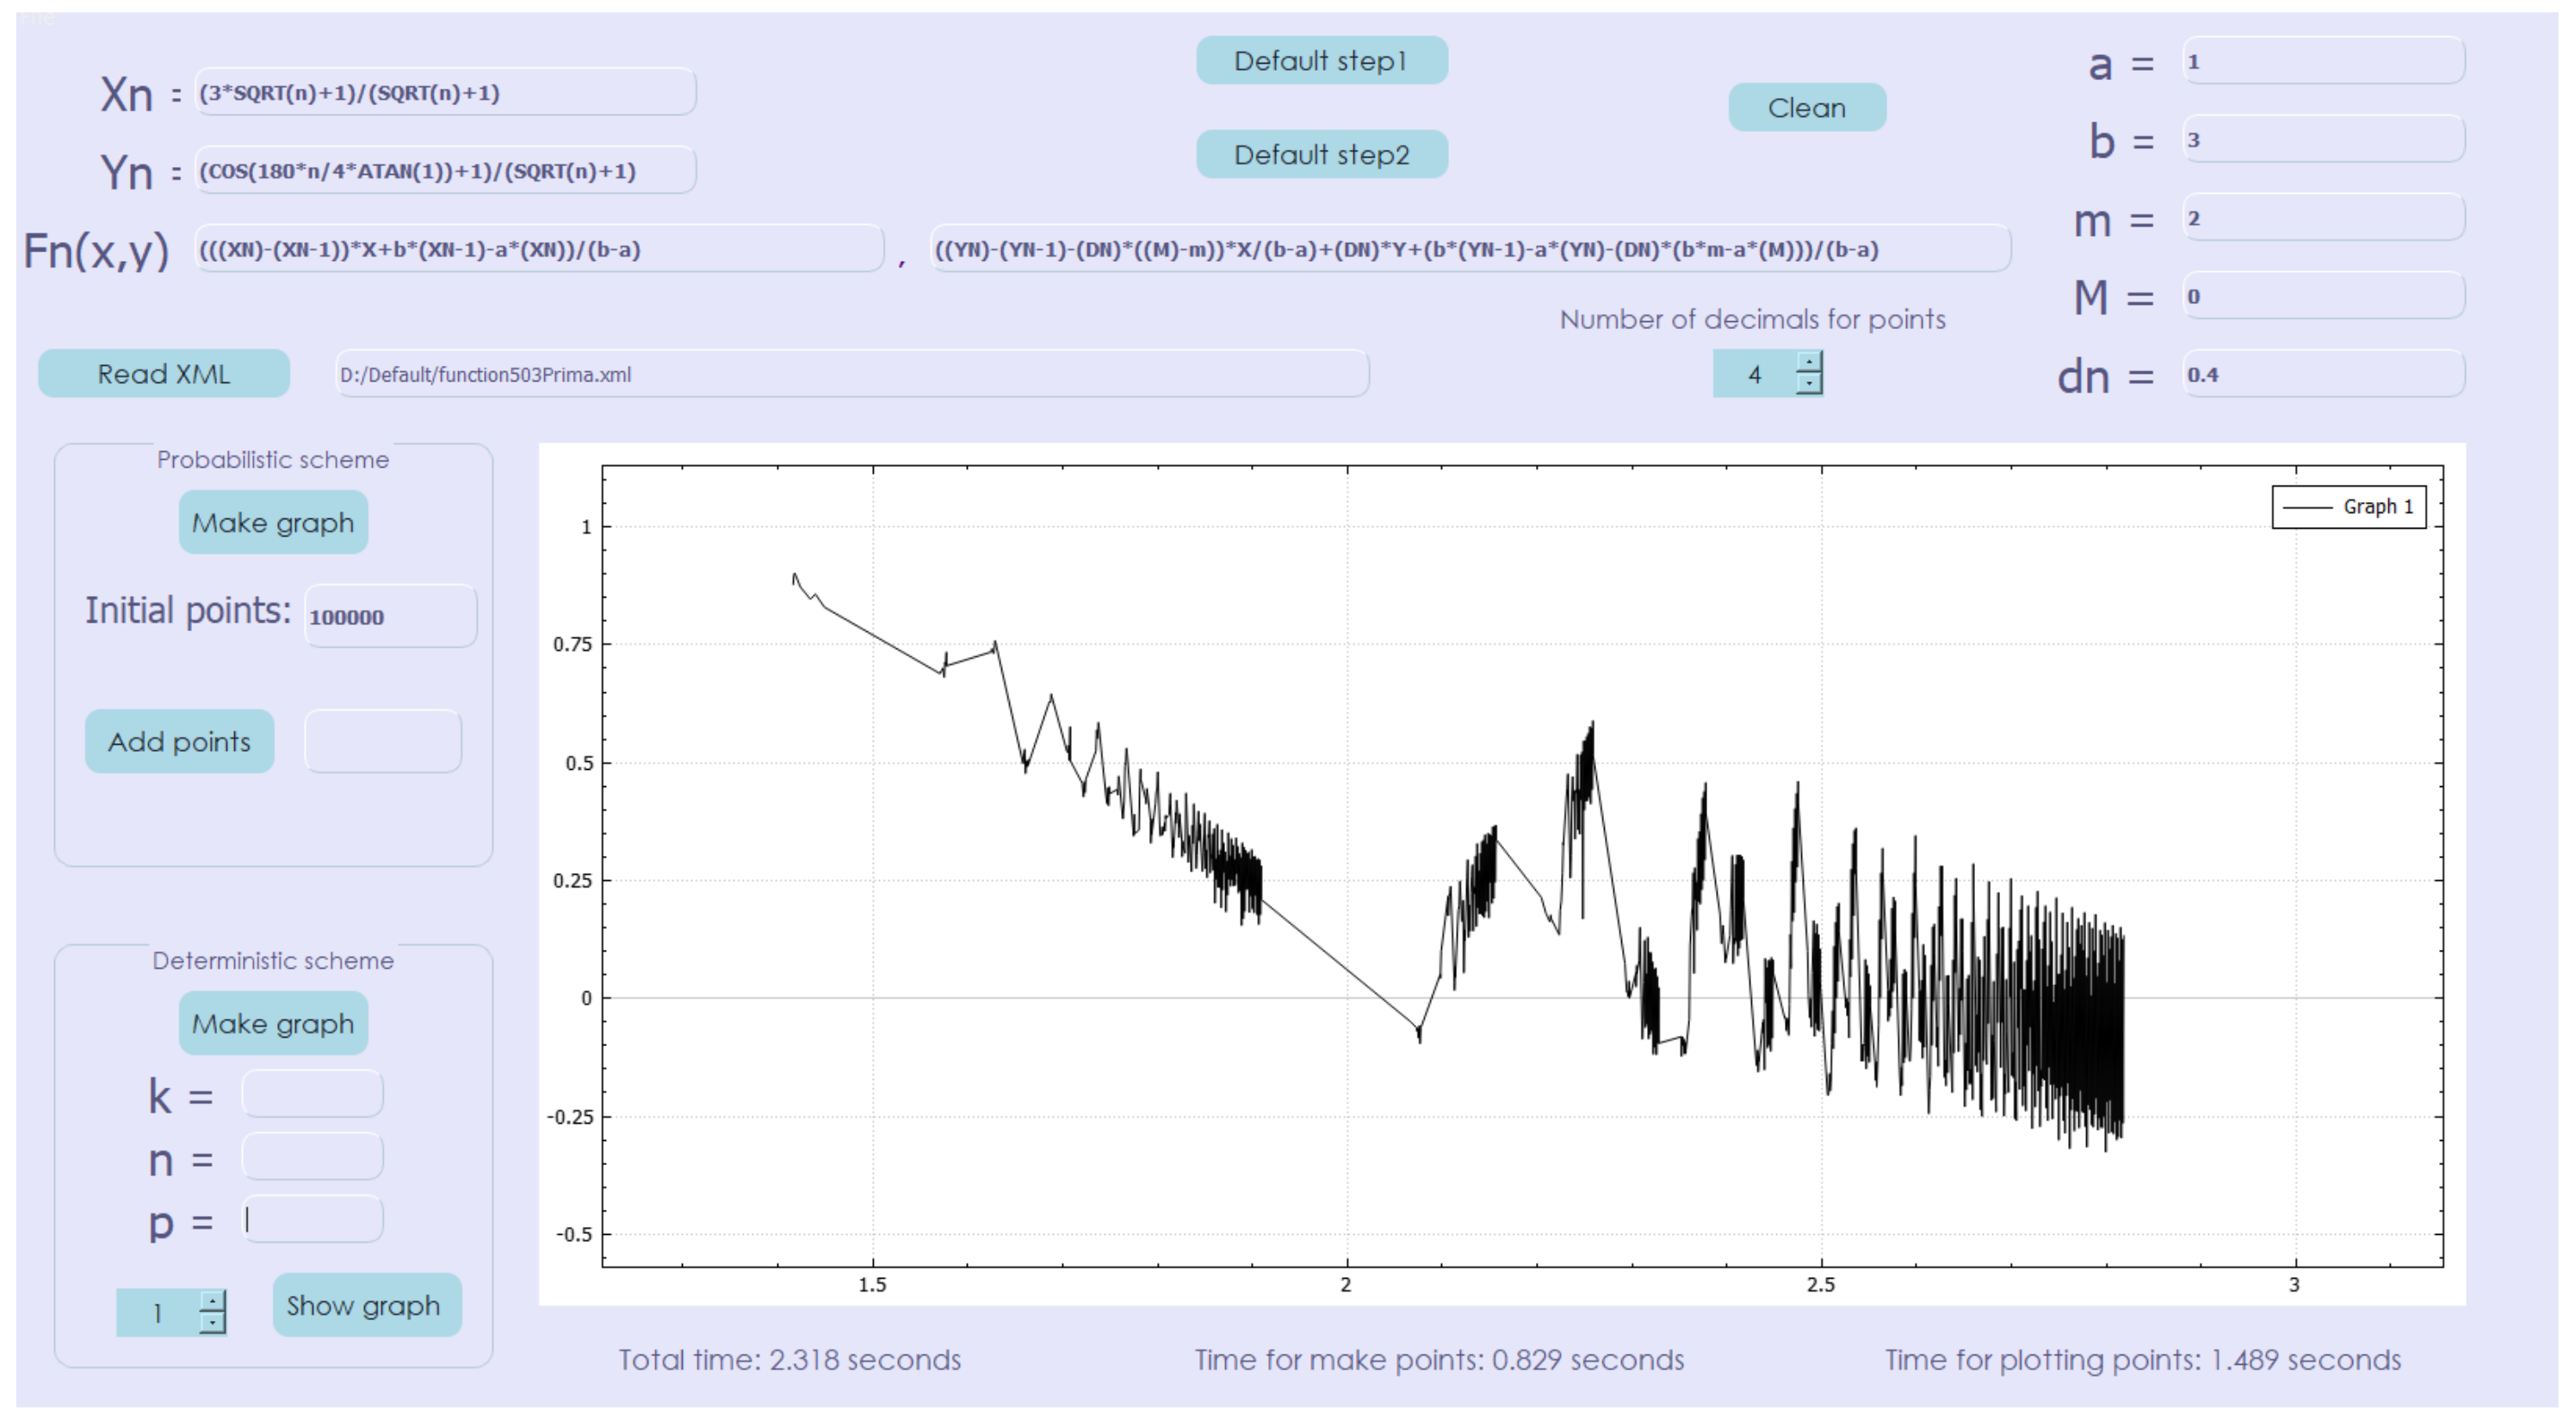Open the File menu
Viewport: 2576px width, 1426px height.
tap(36, 18)
